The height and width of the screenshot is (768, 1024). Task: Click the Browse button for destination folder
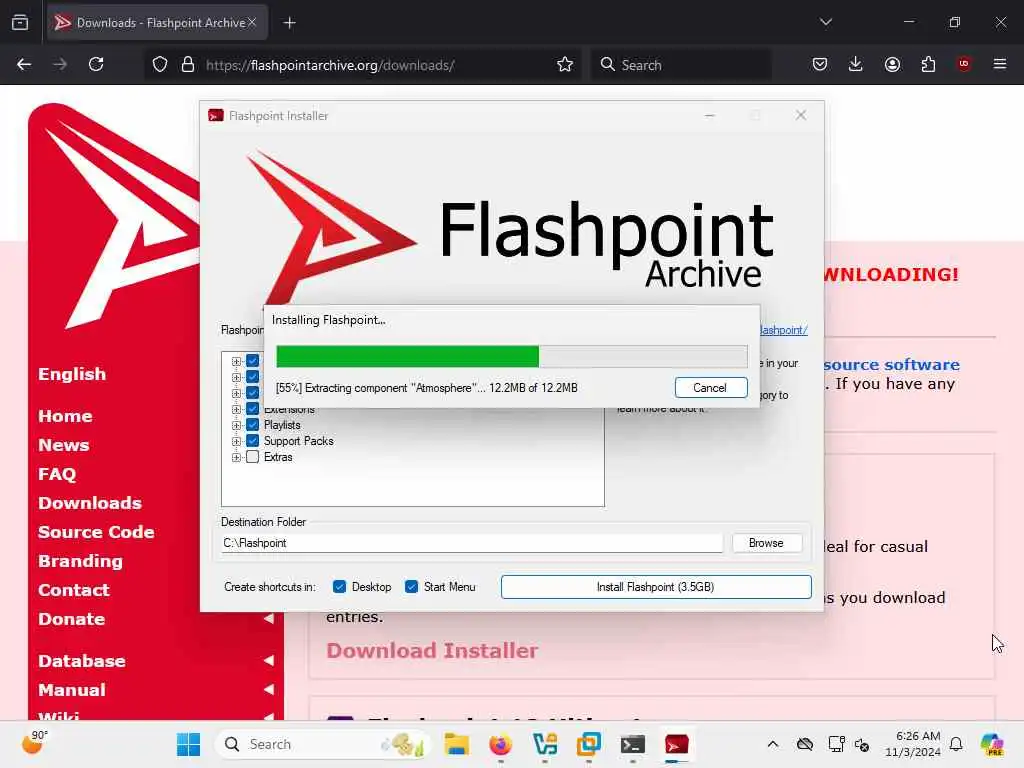(766, 543)
